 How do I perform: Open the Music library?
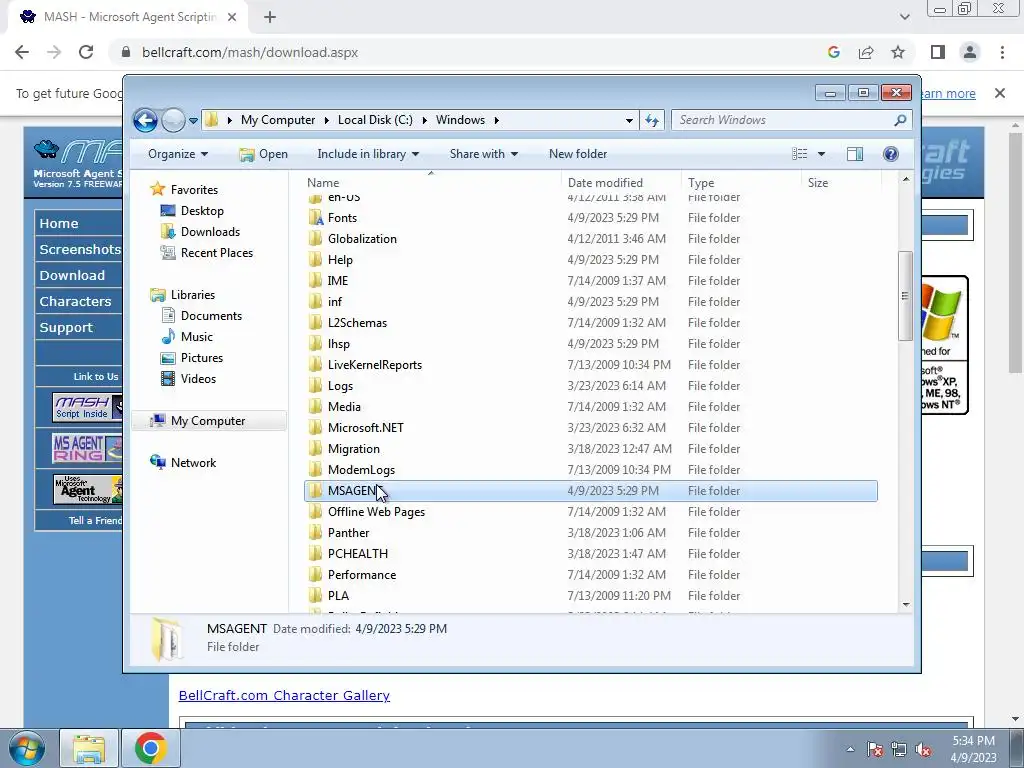(197, 337)
